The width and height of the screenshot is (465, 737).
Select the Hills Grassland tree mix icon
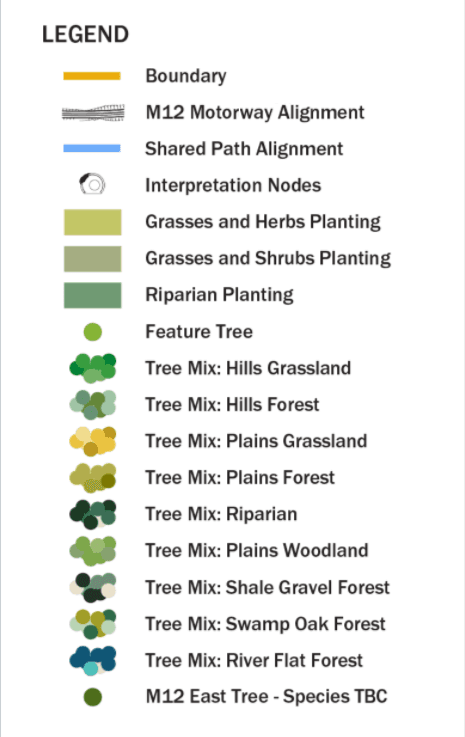coord(93,368)
